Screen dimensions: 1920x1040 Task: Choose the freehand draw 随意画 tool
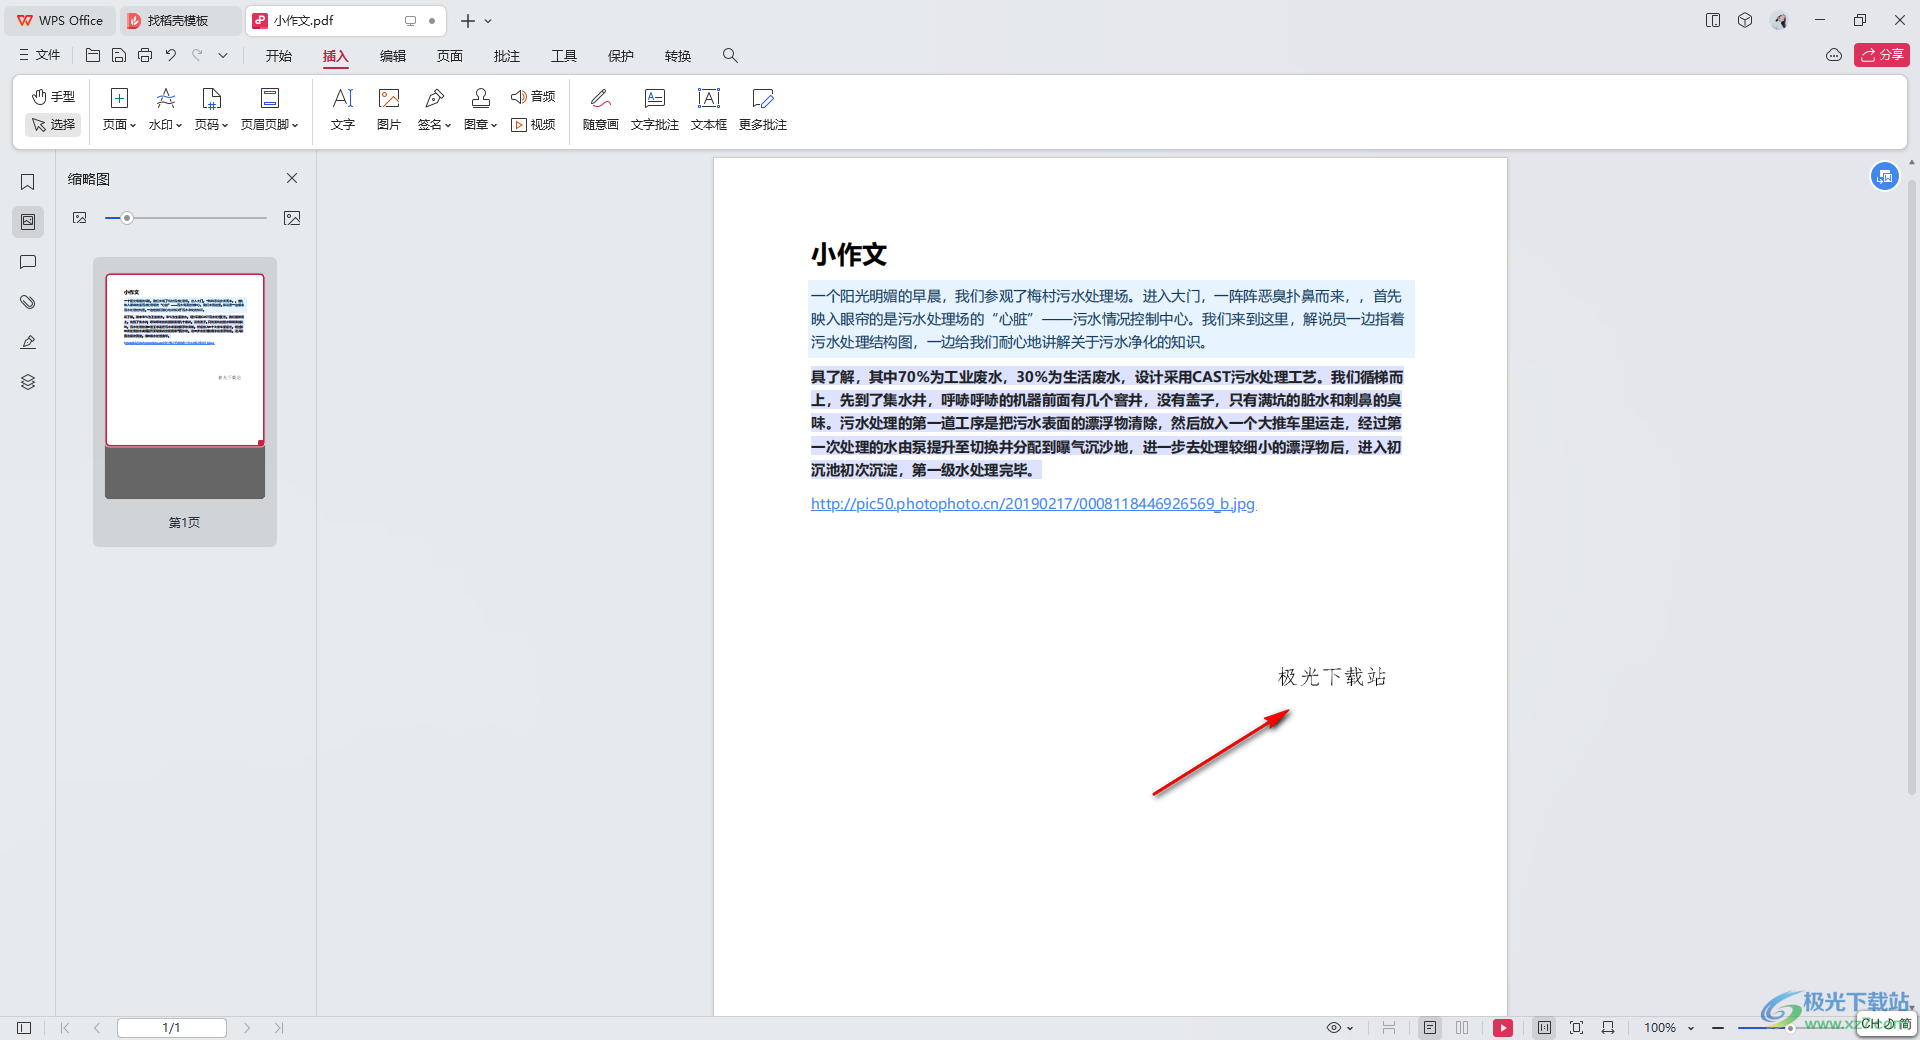click(x=601, y=110)
